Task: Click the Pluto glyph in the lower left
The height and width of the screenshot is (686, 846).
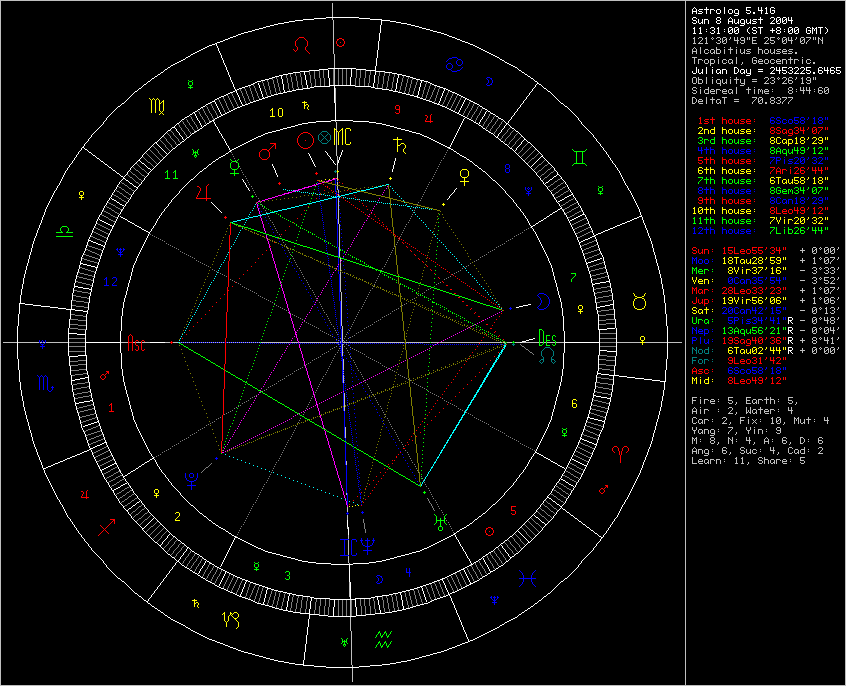Action: [x=192, y=480]
